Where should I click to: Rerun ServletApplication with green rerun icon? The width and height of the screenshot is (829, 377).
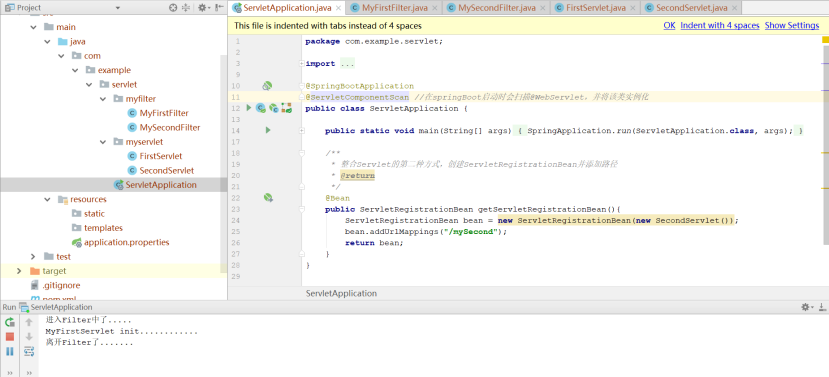click(x=10, y=322)
